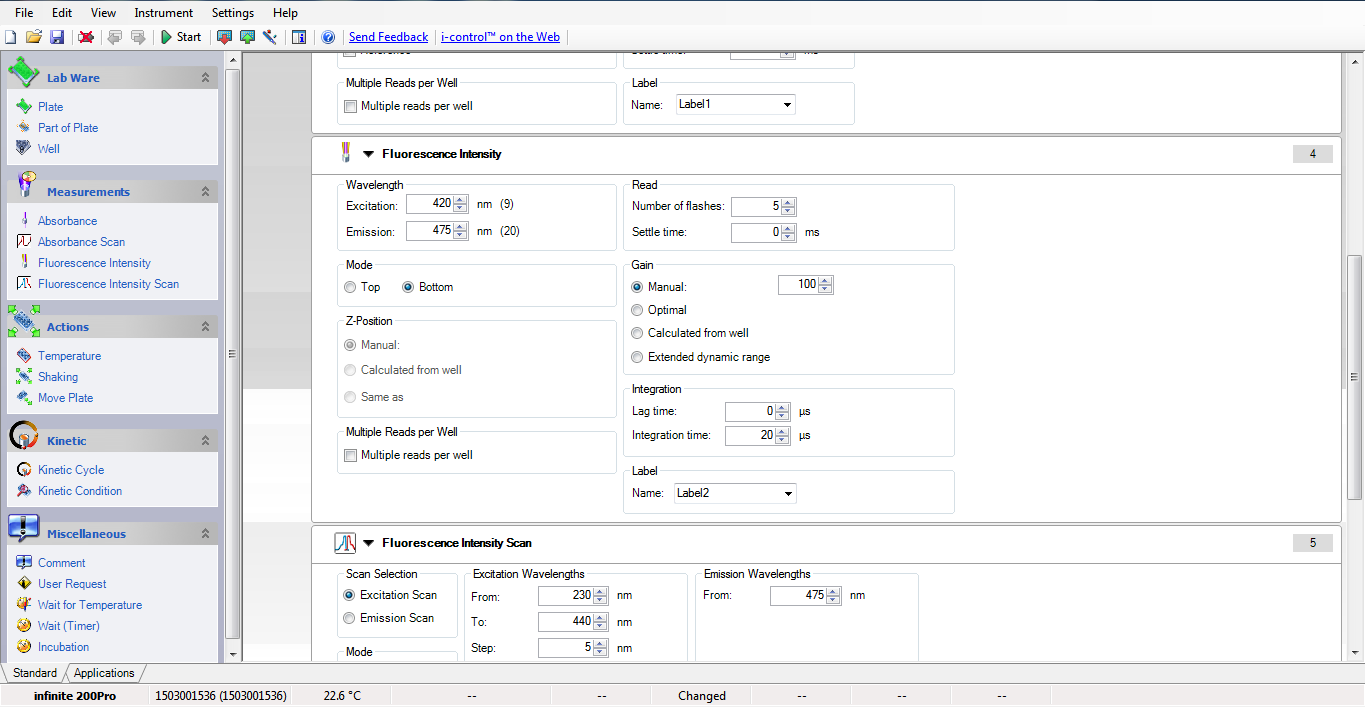Open the Label2 name dropdown
Image resolution: width=1365 pixels, height=707 pixels.
click(x=788, y=493)
